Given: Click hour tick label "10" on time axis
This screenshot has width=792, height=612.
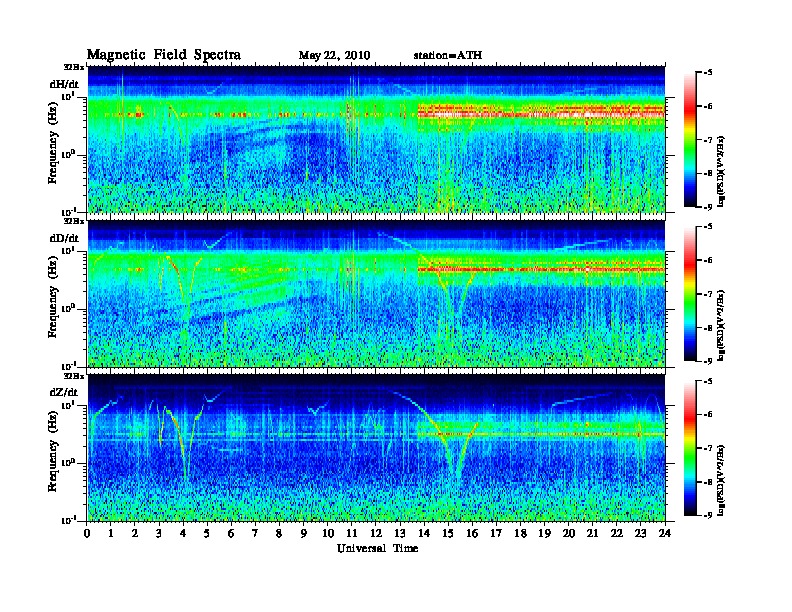Looking at the screenshot, I should click(327, 533).
